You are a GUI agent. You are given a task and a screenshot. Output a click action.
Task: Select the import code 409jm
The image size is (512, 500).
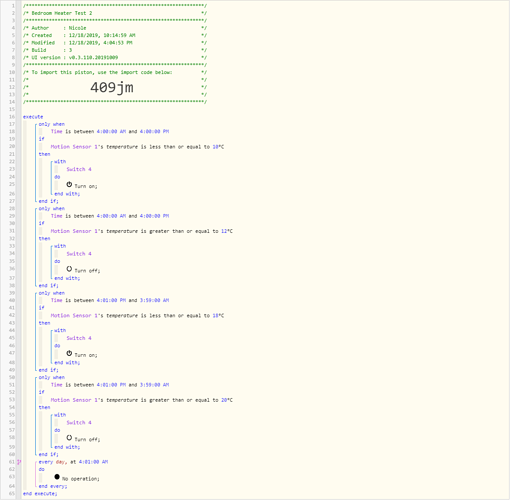(x=112, y=88)
